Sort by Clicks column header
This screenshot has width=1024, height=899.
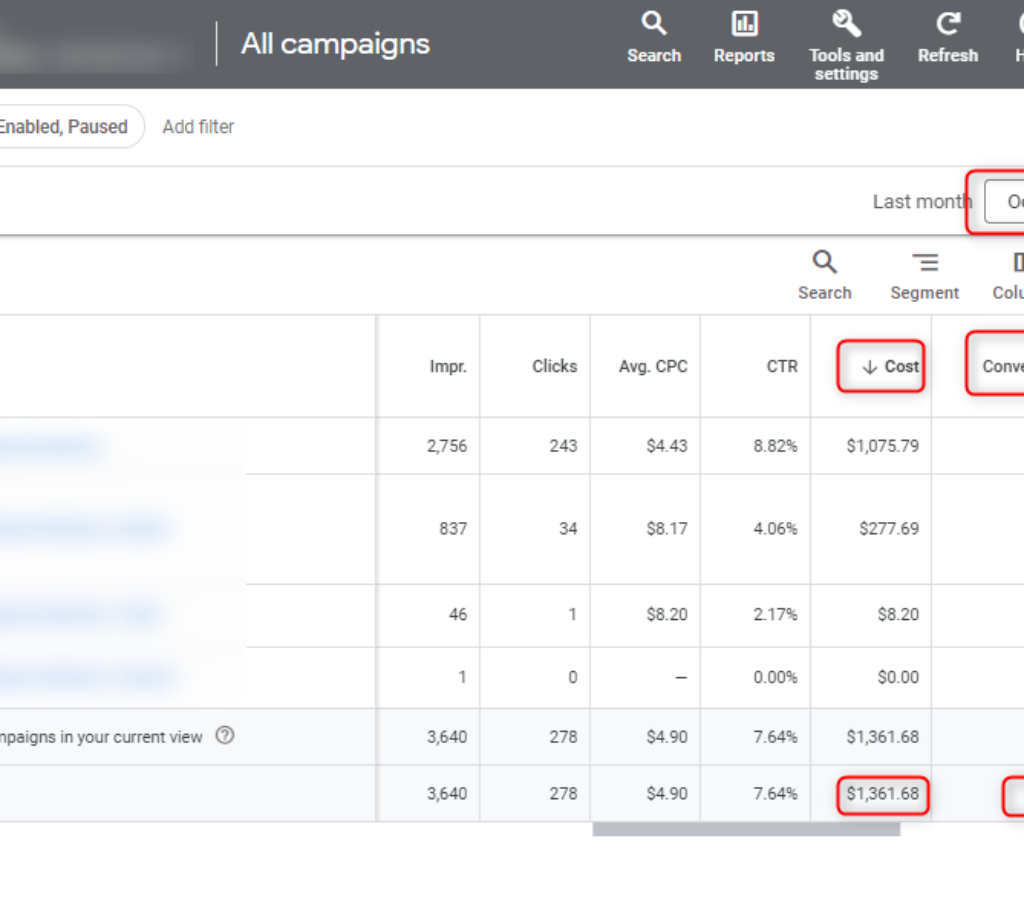[554, 366]
